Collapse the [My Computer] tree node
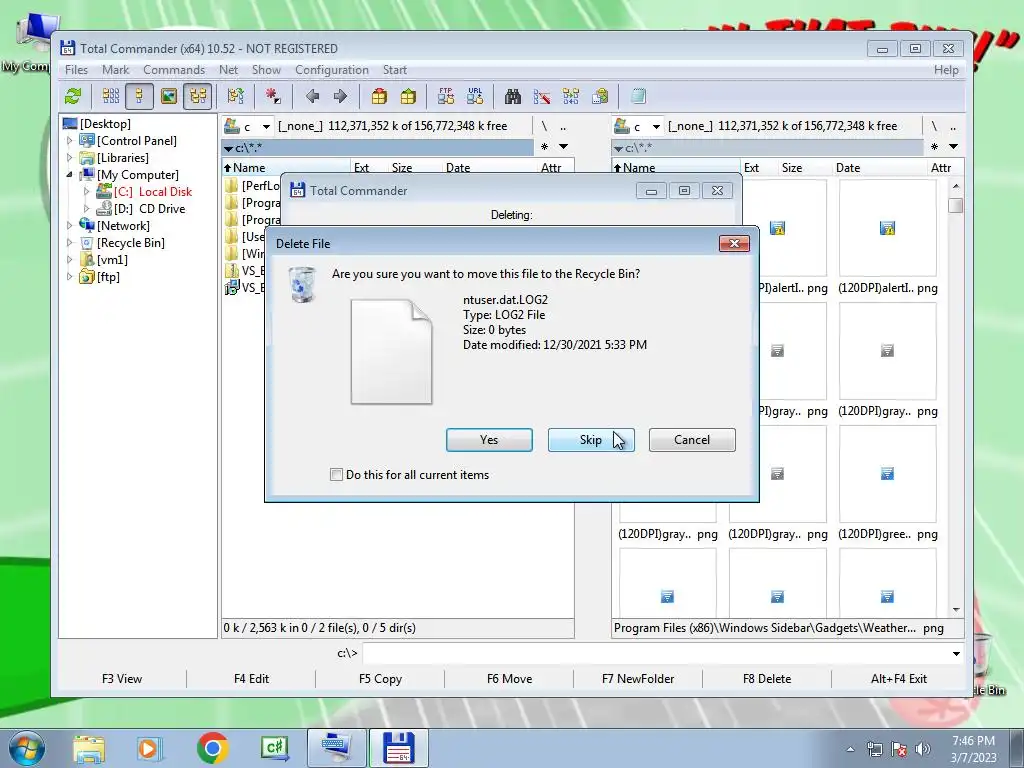The height and width of the screenshot is (768, 1024). tap(70, 174)
